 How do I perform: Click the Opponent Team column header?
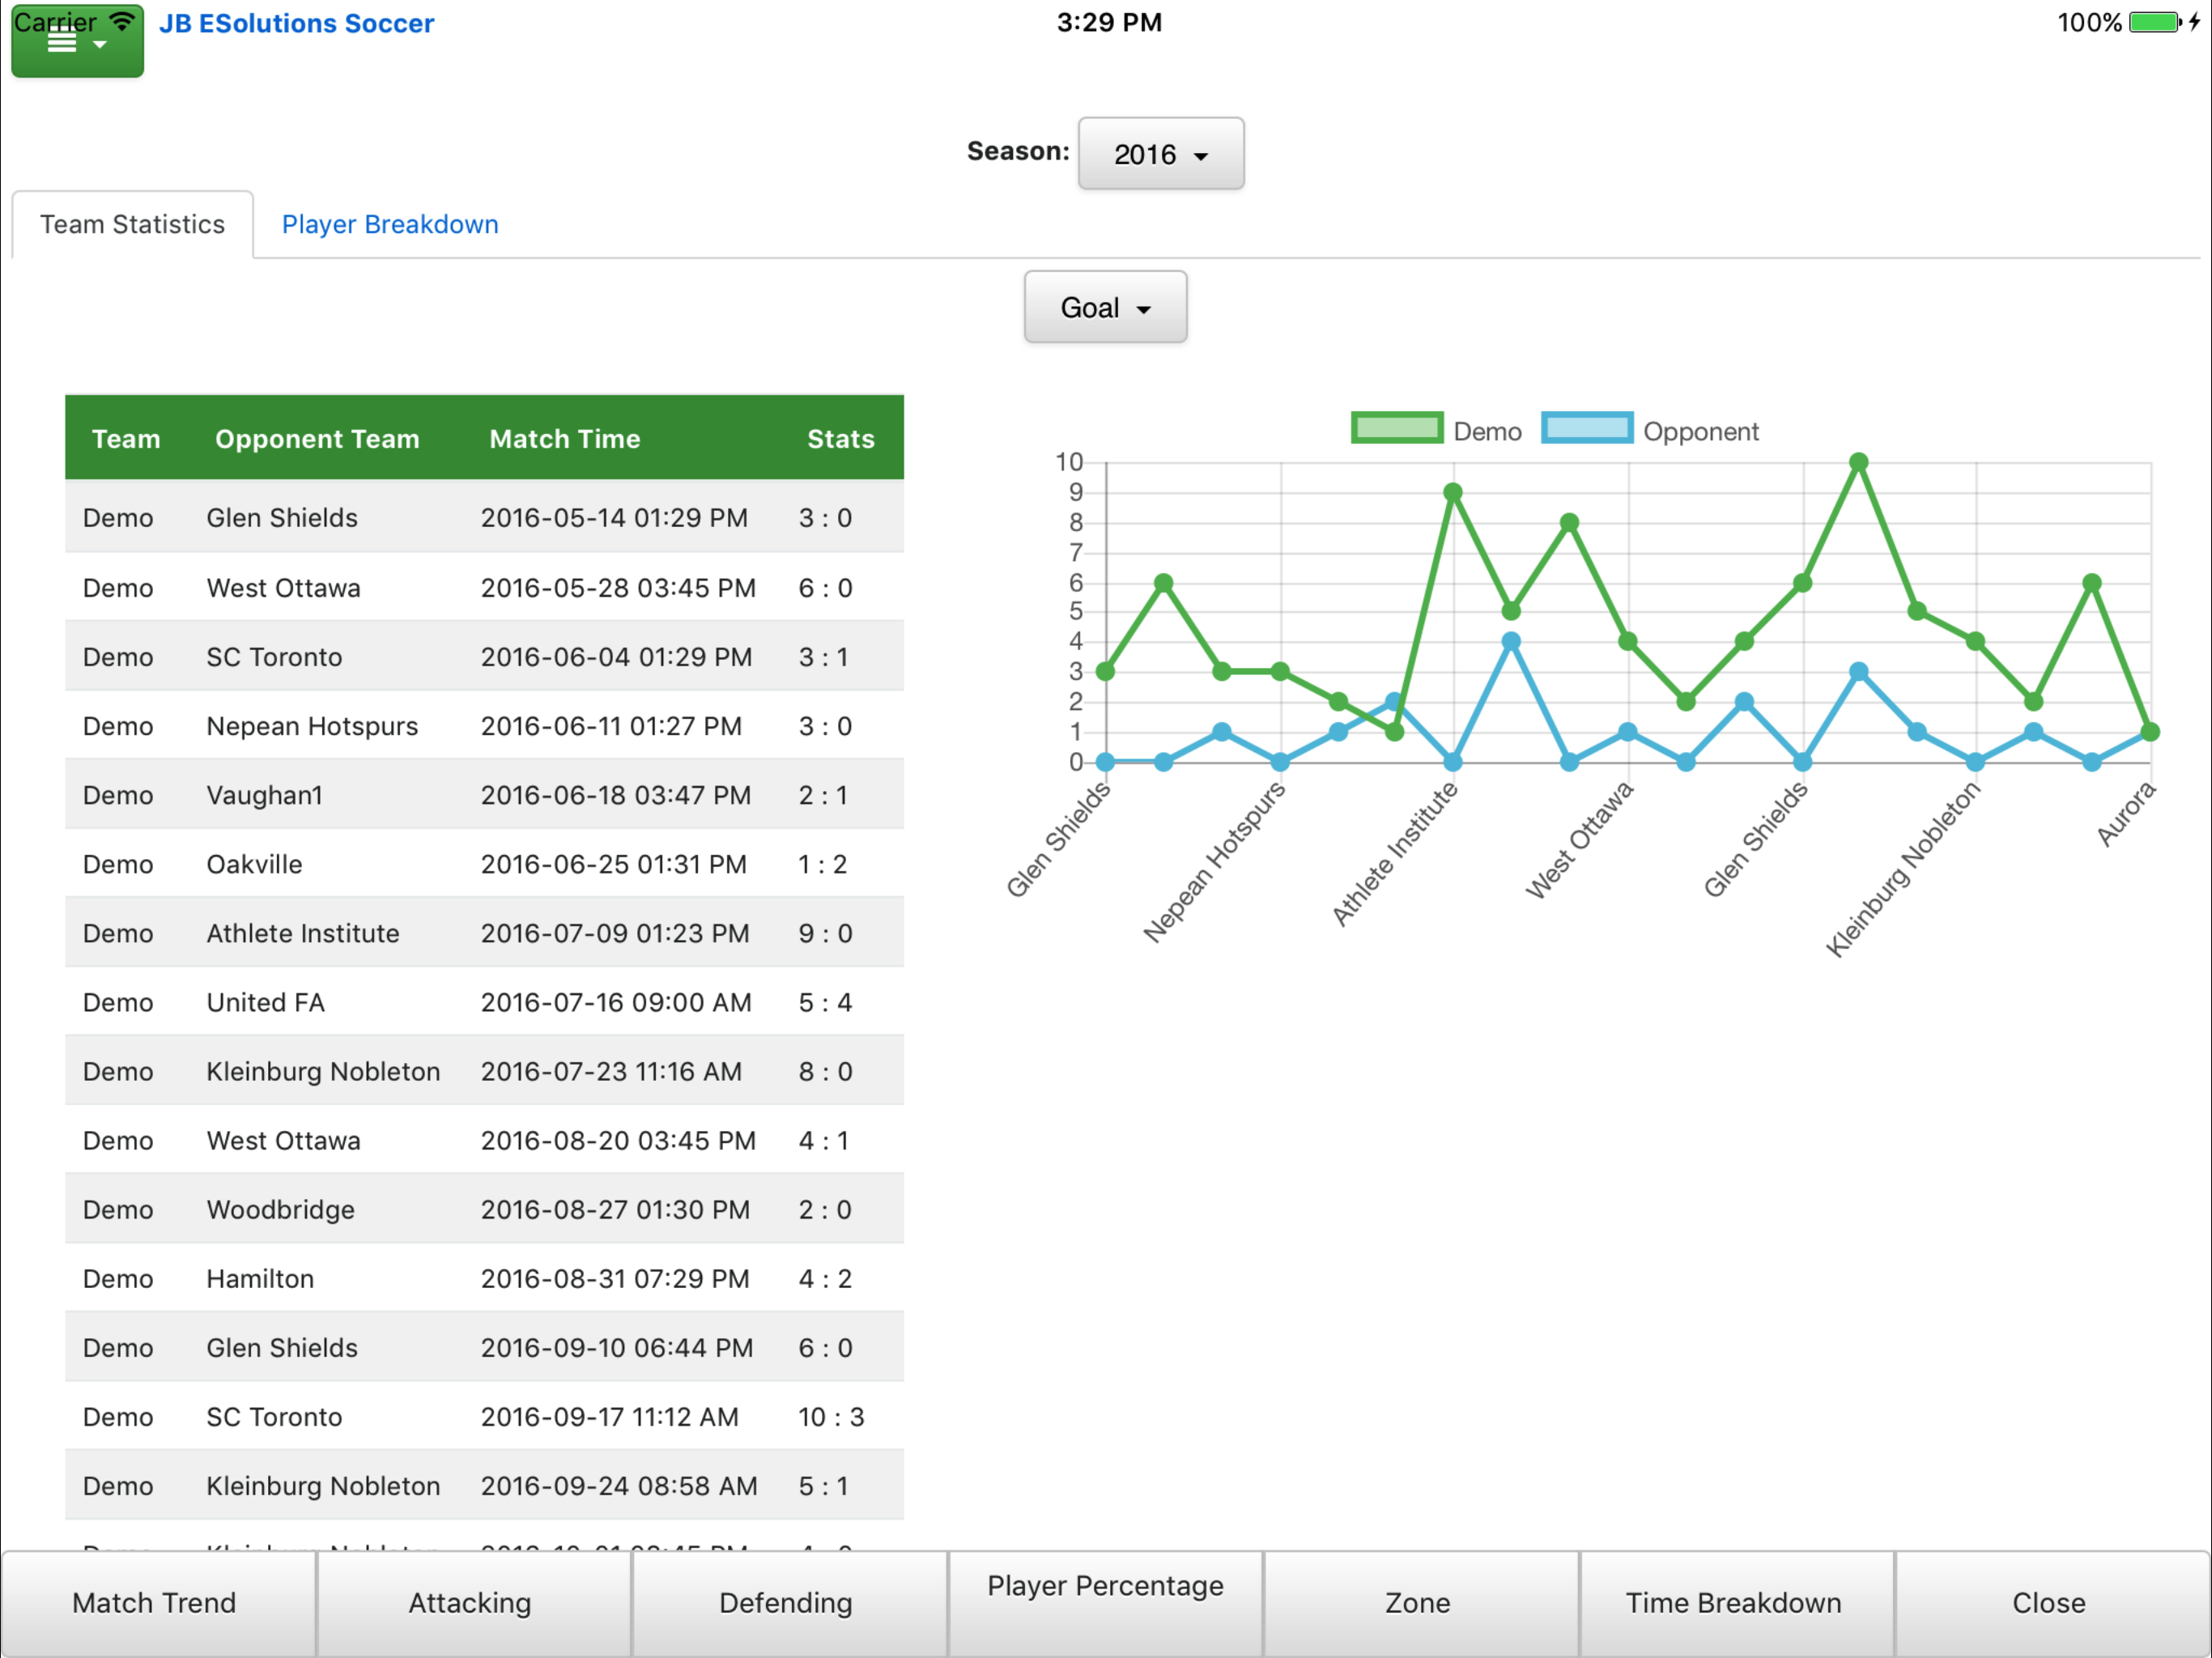coord(317,439)
